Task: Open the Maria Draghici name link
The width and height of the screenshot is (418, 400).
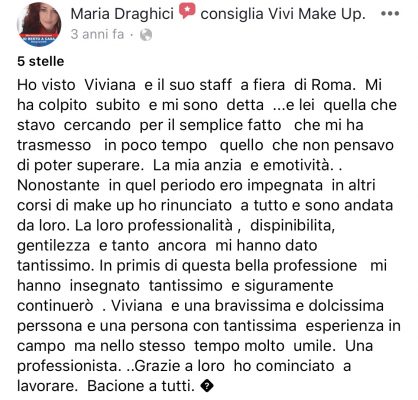Action: pos(122,14)
